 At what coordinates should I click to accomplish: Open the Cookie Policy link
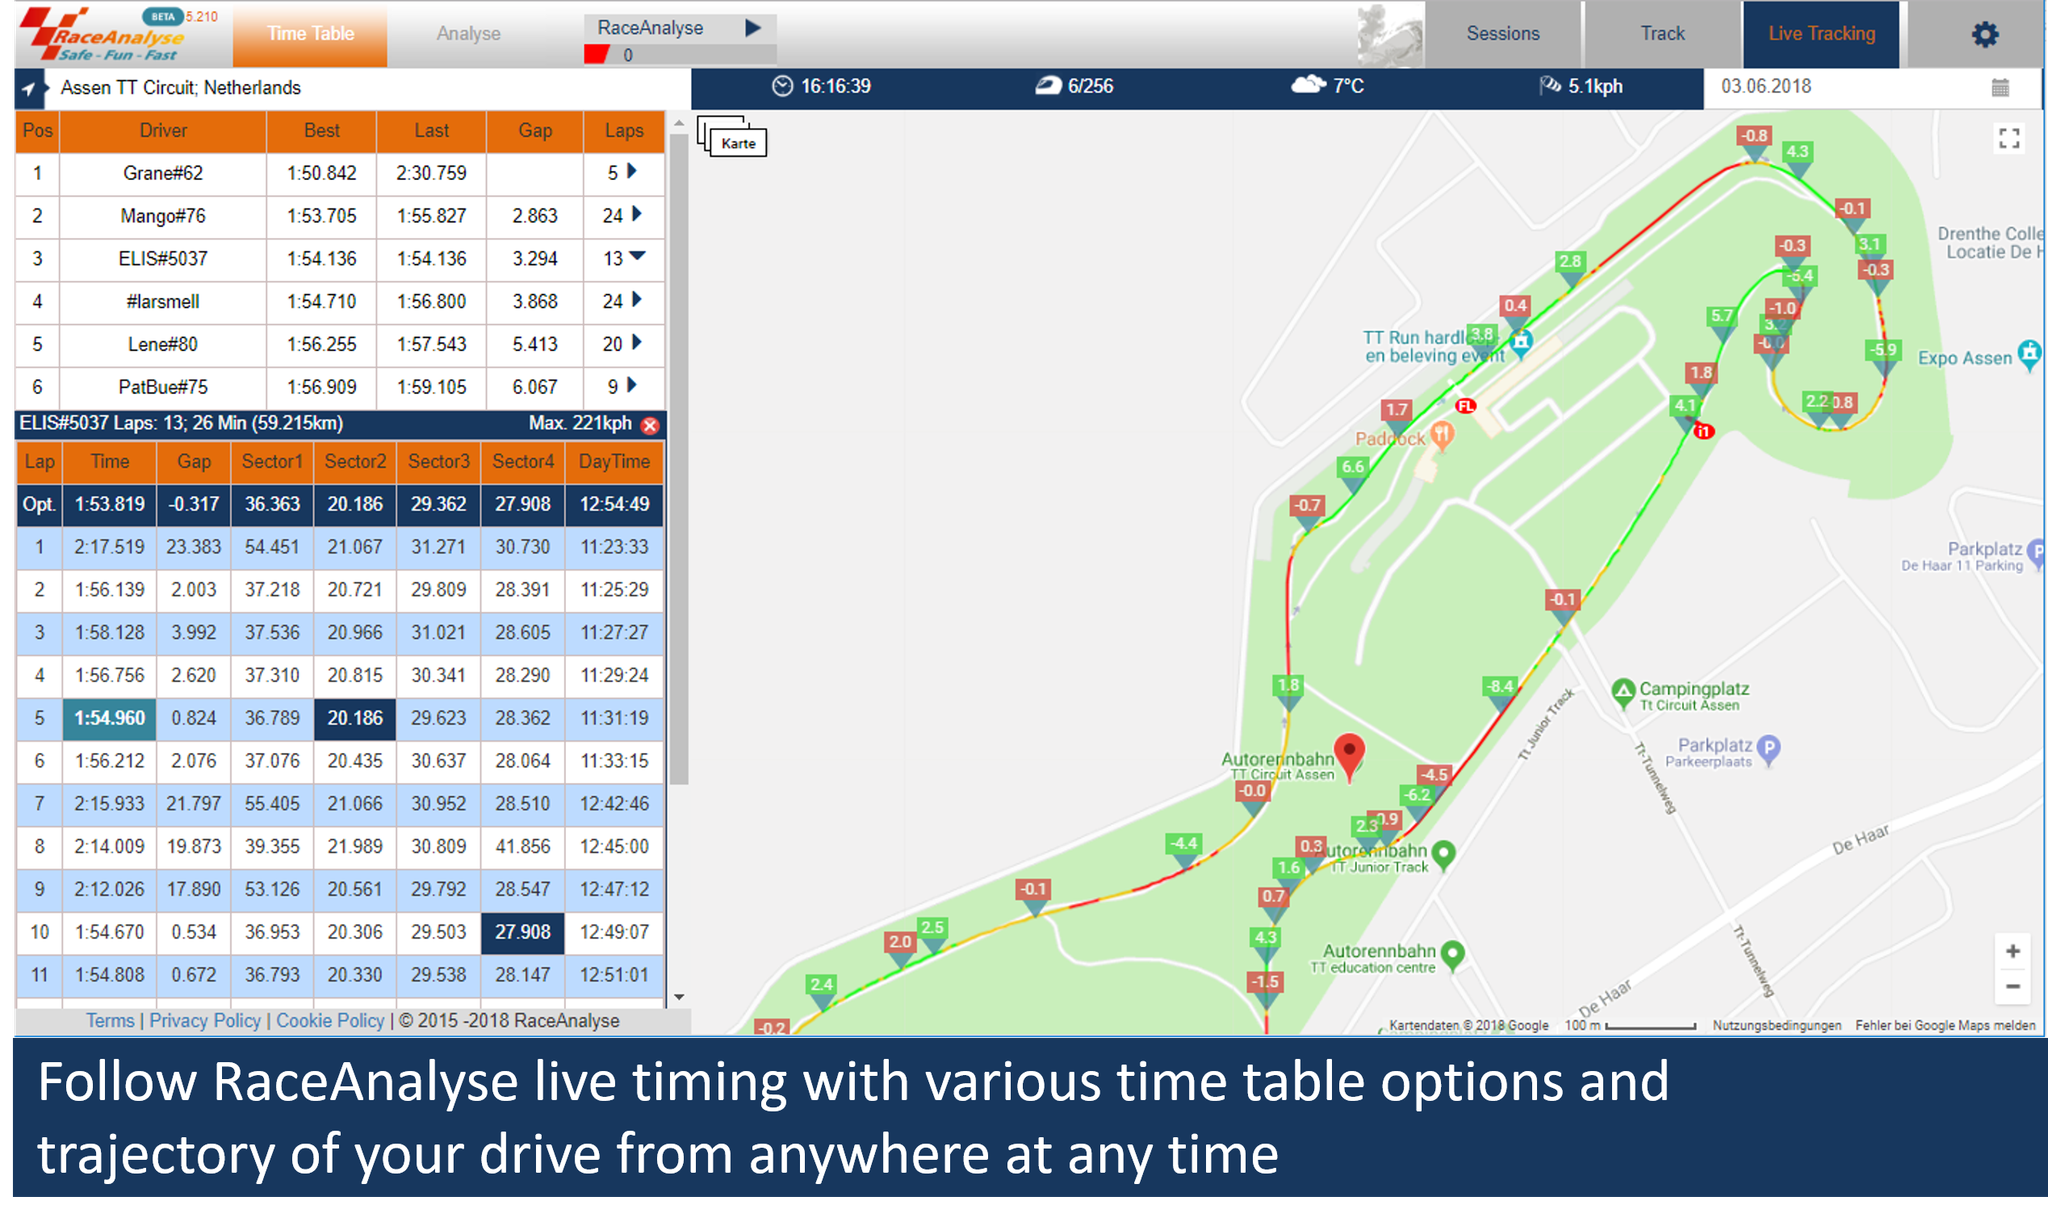330,1021
